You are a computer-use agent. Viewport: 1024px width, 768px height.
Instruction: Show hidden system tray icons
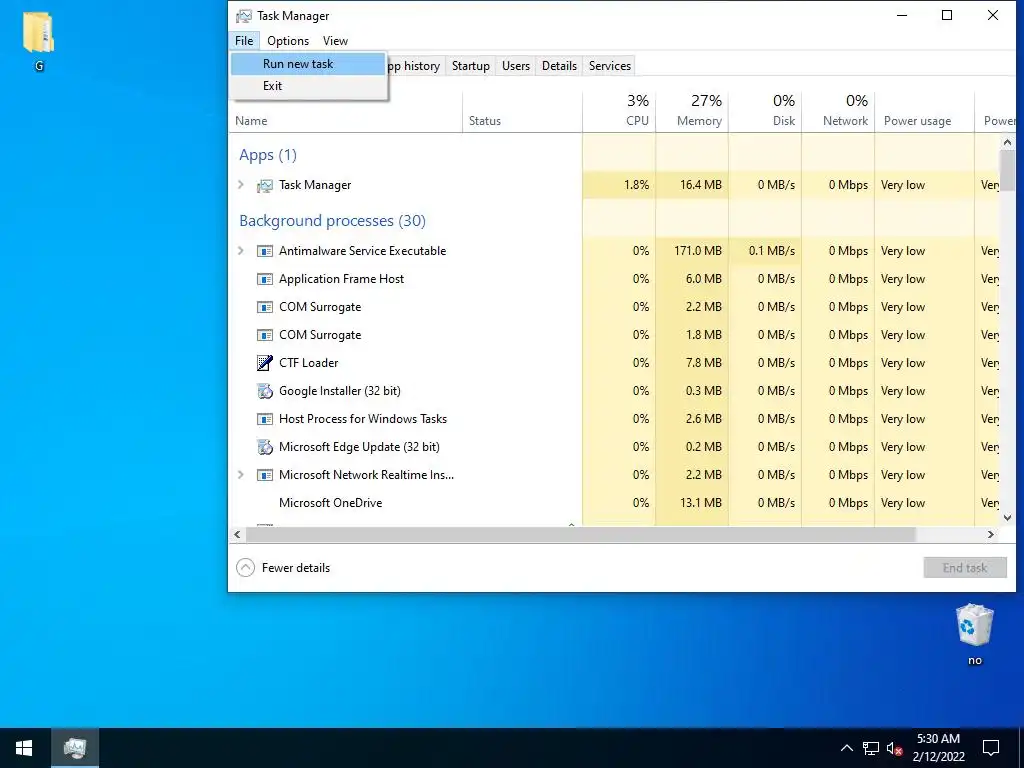tap(846, 748)
